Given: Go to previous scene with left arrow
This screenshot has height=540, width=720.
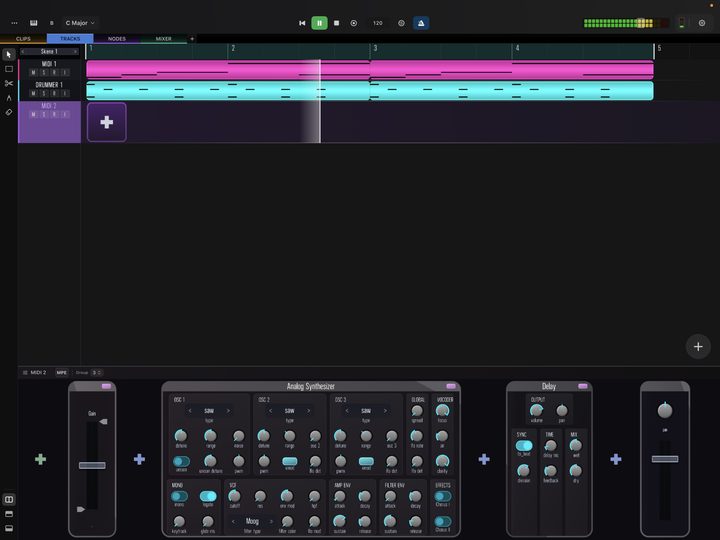Looking at the screenshot, I should pos(22,51).
